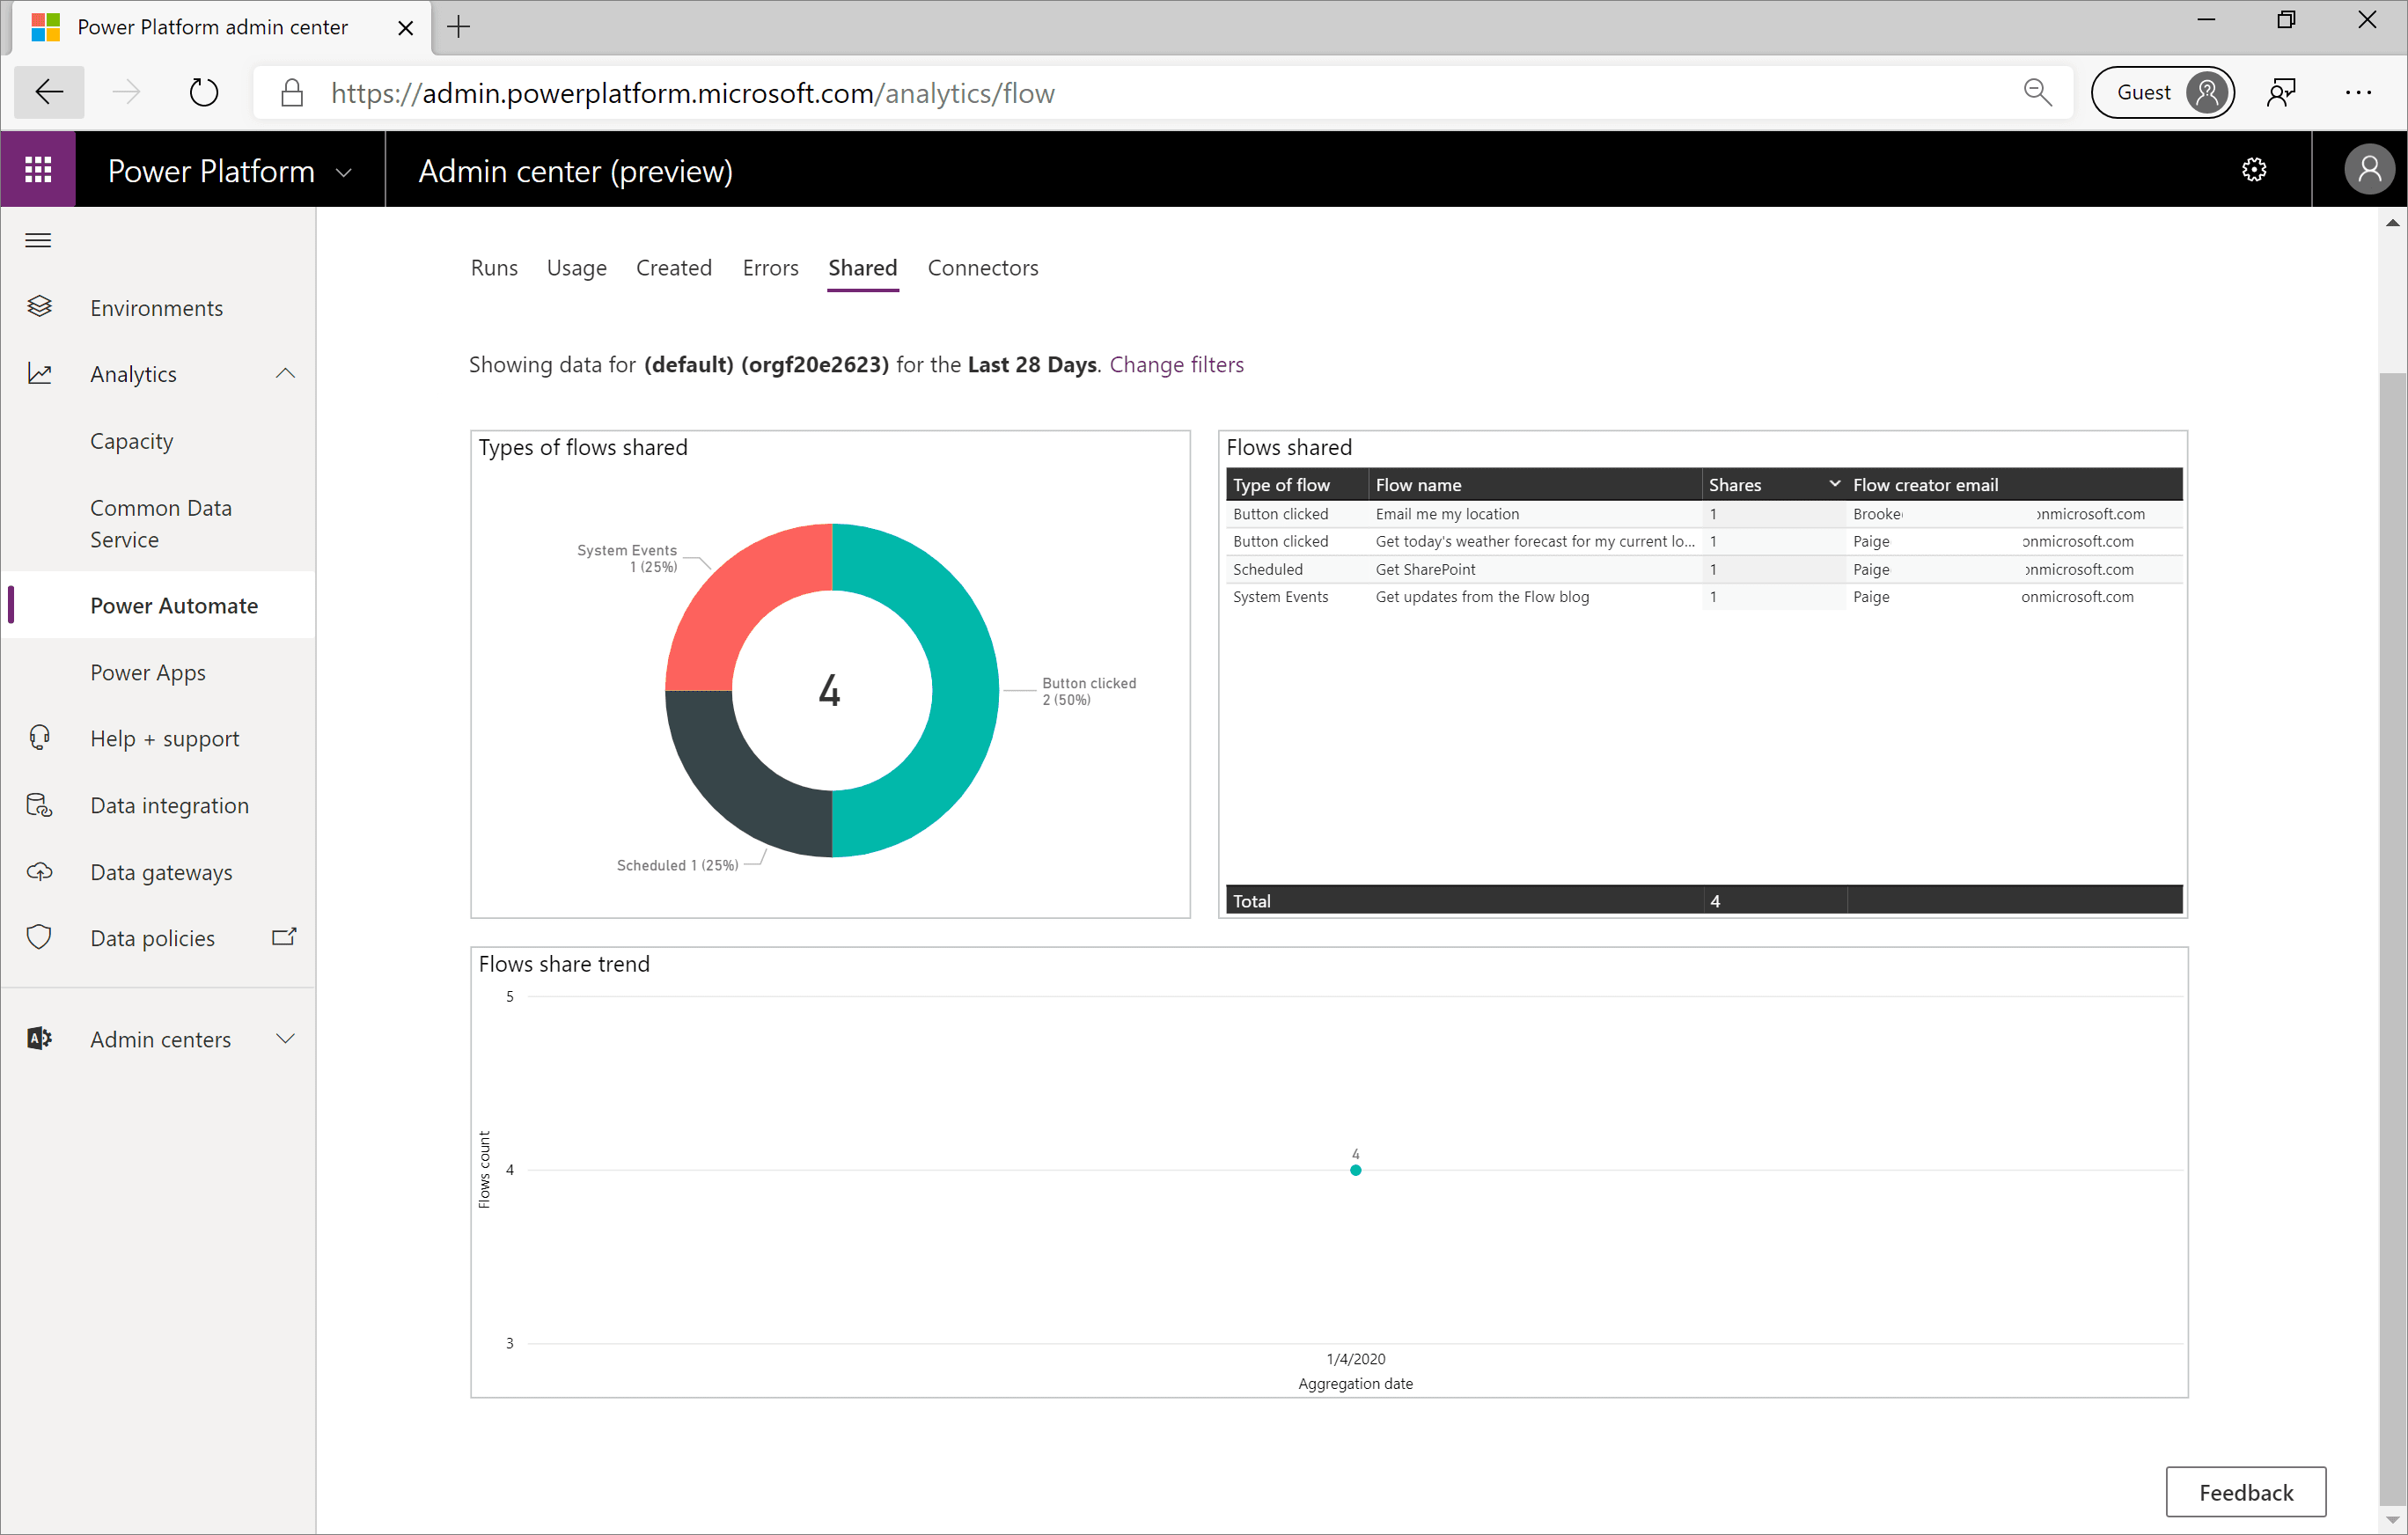
Task: Select Power Apps in Analytics menu
Action: (x=148, y=672)
